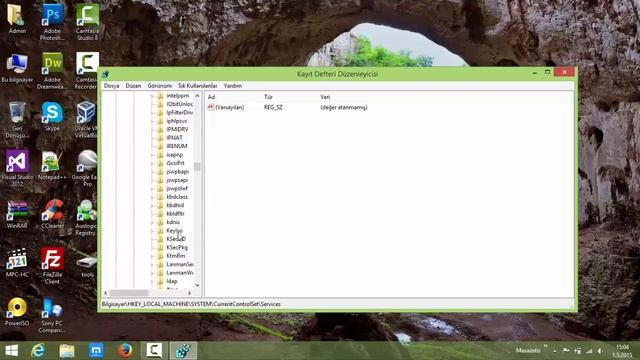This screenshot has width=640, height=360.
Task: Click the (değer atanmamış) data cell
Action: tap(344, 107)
